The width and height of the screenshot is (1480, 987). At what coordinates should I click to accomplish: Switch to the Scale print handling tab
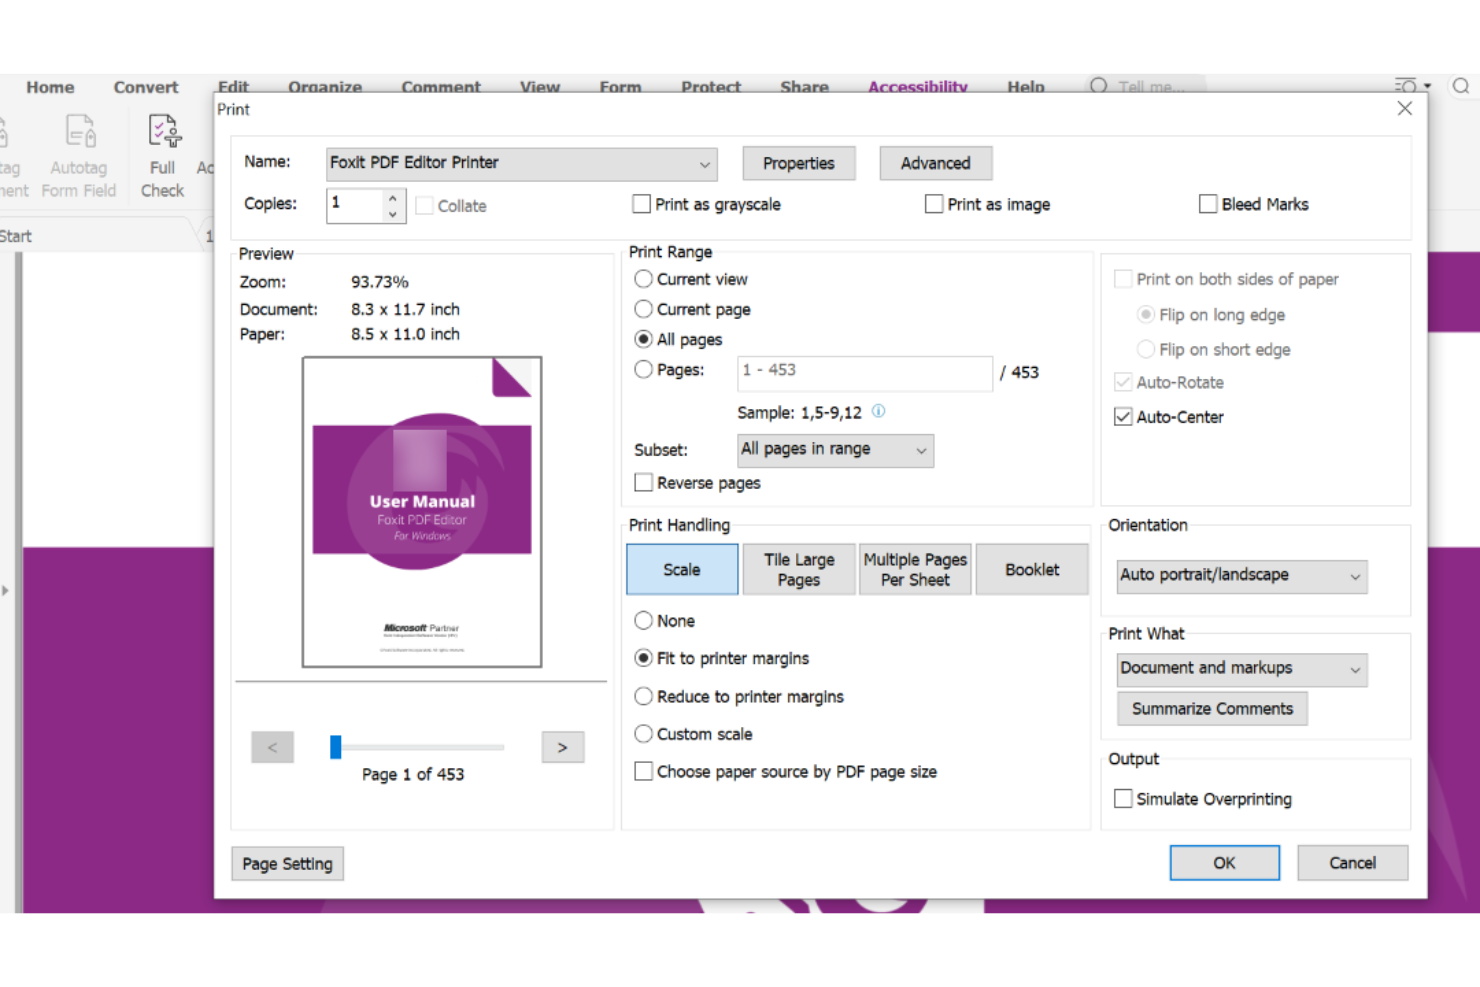[682, 569]
